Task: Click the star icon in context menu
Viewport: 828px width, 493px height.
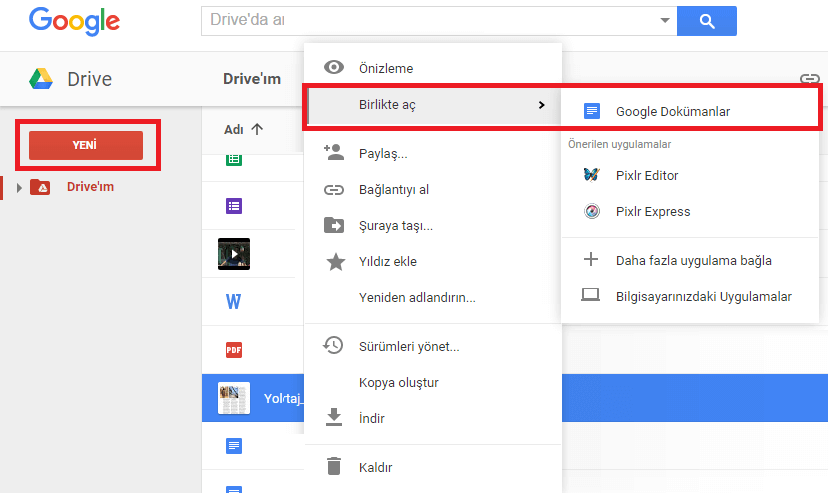Action: [335, 261]
